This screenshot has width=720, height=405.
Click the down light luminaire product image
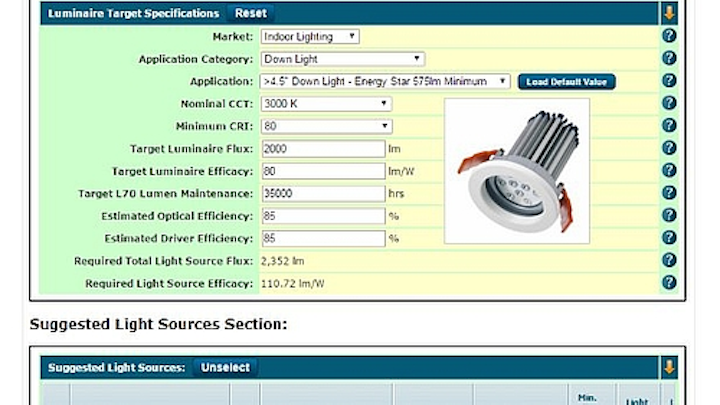click(x=517, y=171)
